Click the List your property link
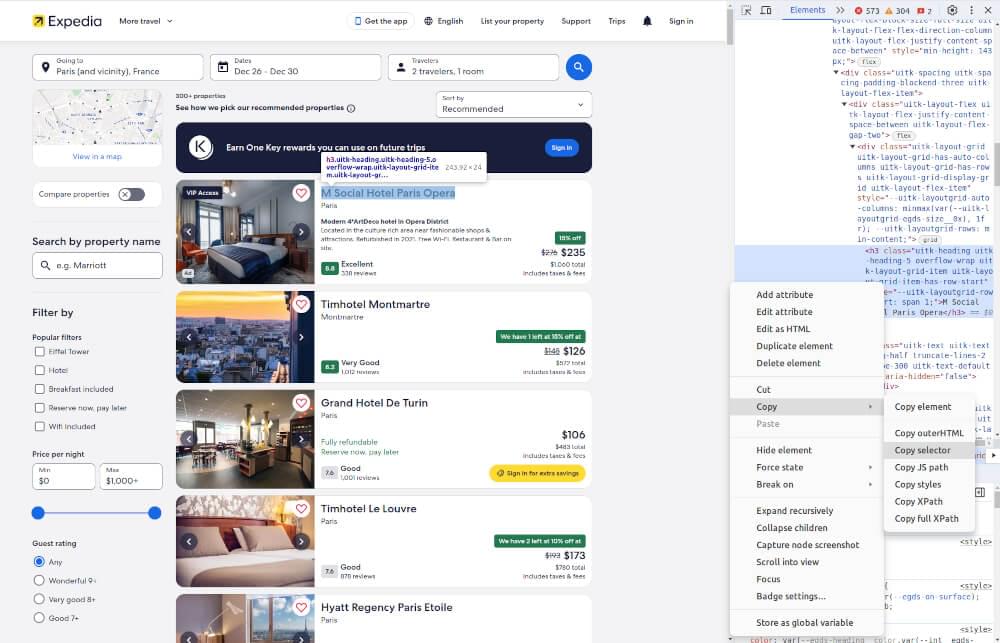Screen dimensions: 1000x643 [x=512, y=20]
